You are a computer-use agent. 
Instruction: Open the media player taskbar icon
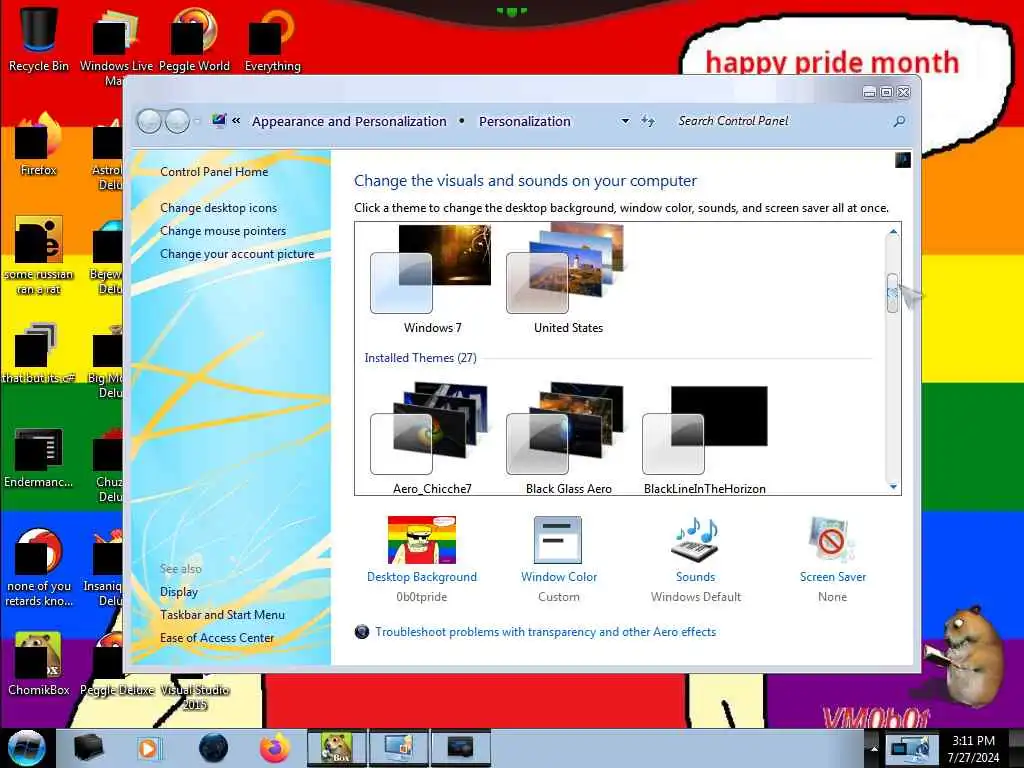[x=149, y=748]
